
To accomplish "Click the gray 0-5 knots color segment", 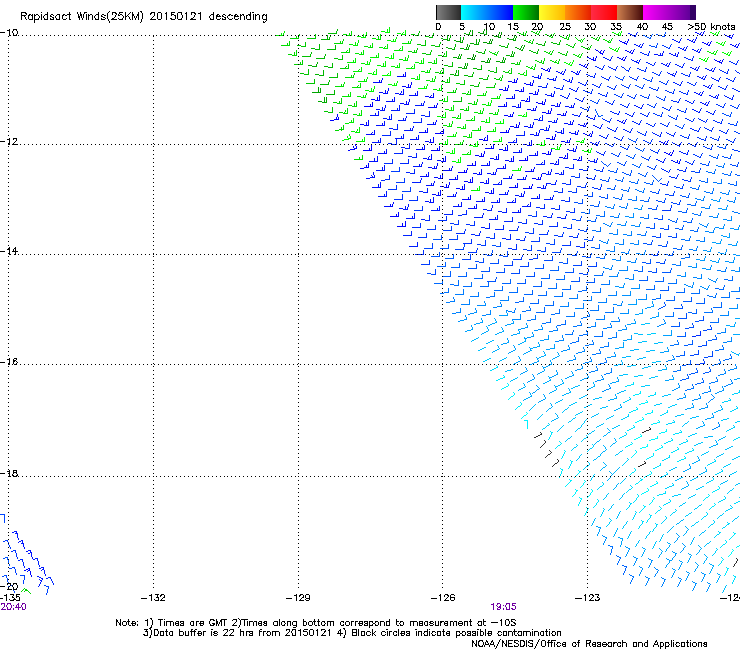I will [448, 12].
